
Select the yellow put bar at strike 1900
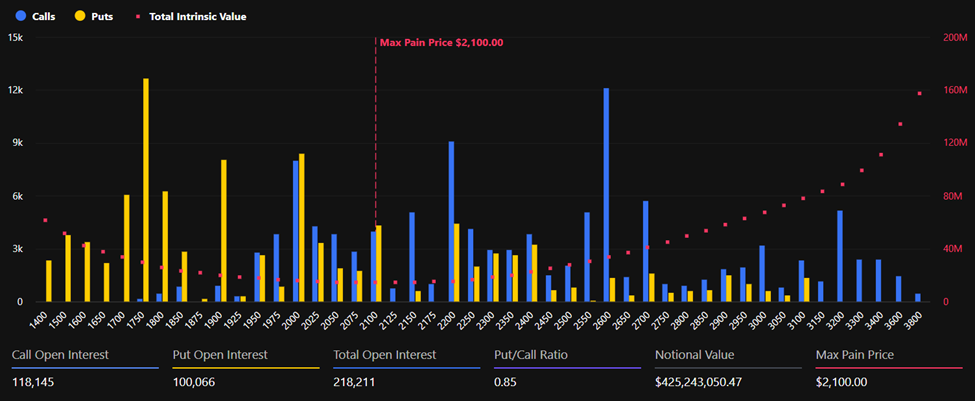[x=224, y=230]
